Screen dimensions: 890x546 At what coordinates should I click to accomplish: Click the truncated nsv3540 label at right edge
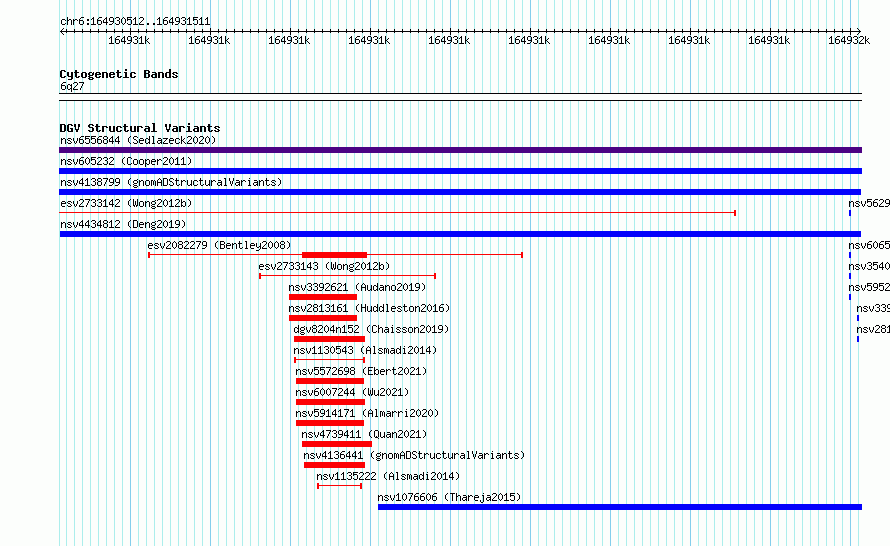[869, 266]
